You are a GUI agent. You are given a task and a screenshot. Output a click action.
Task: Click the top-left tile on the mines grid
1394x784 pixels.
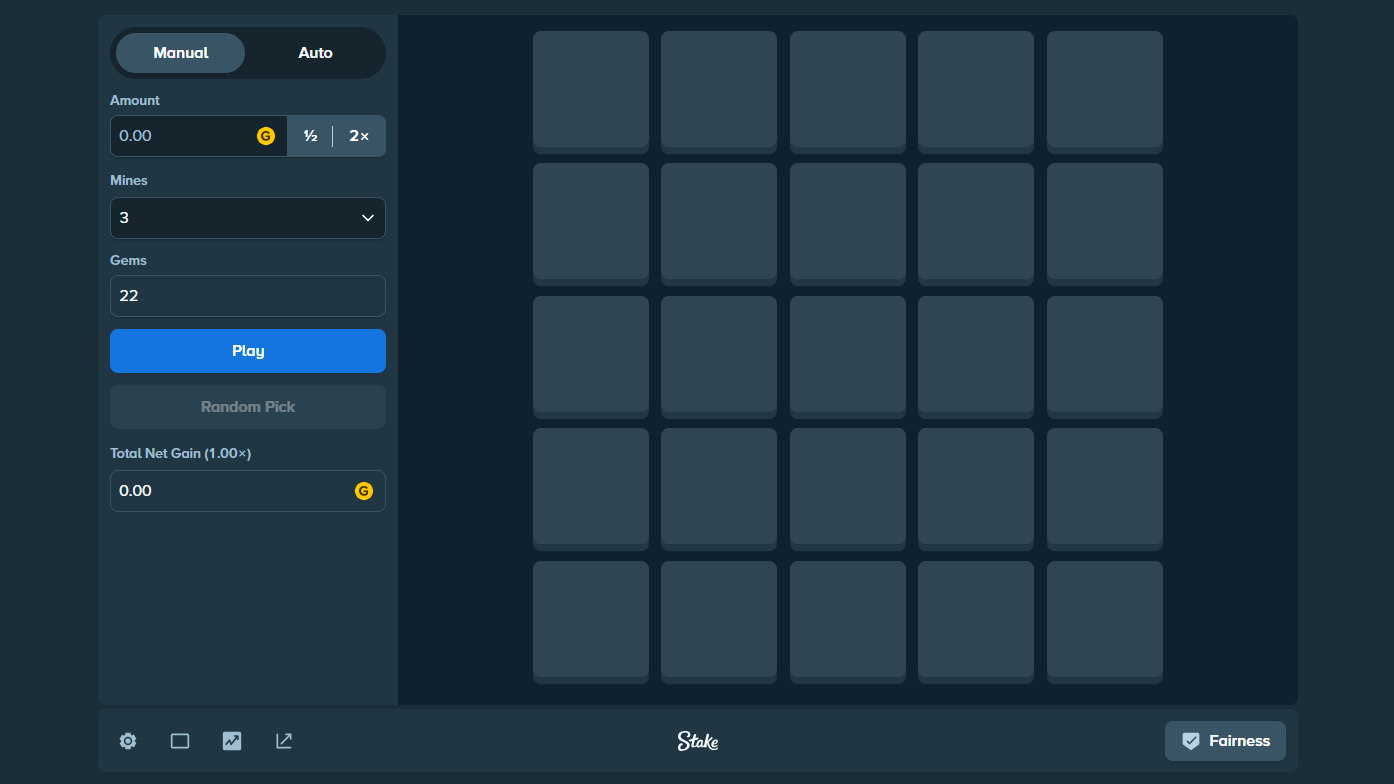[590, 91]
